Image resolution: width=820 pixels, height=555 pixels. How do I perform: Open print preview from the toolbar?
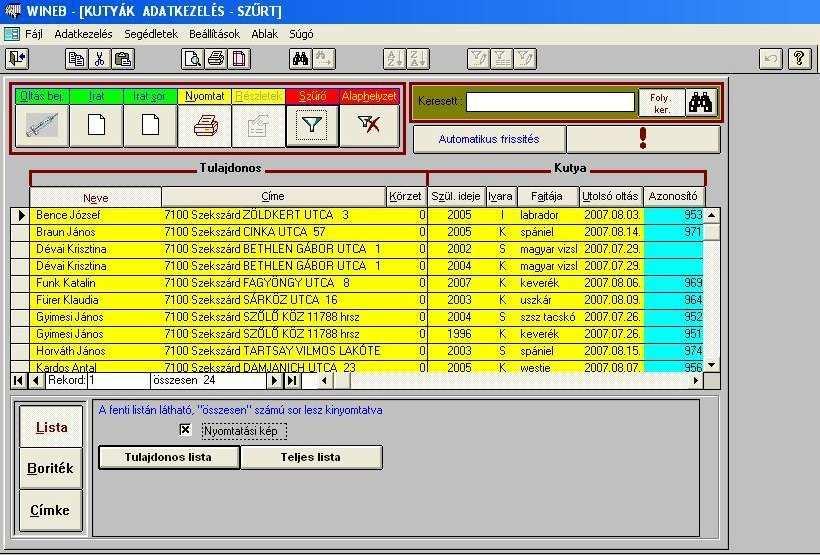point(192,59)
